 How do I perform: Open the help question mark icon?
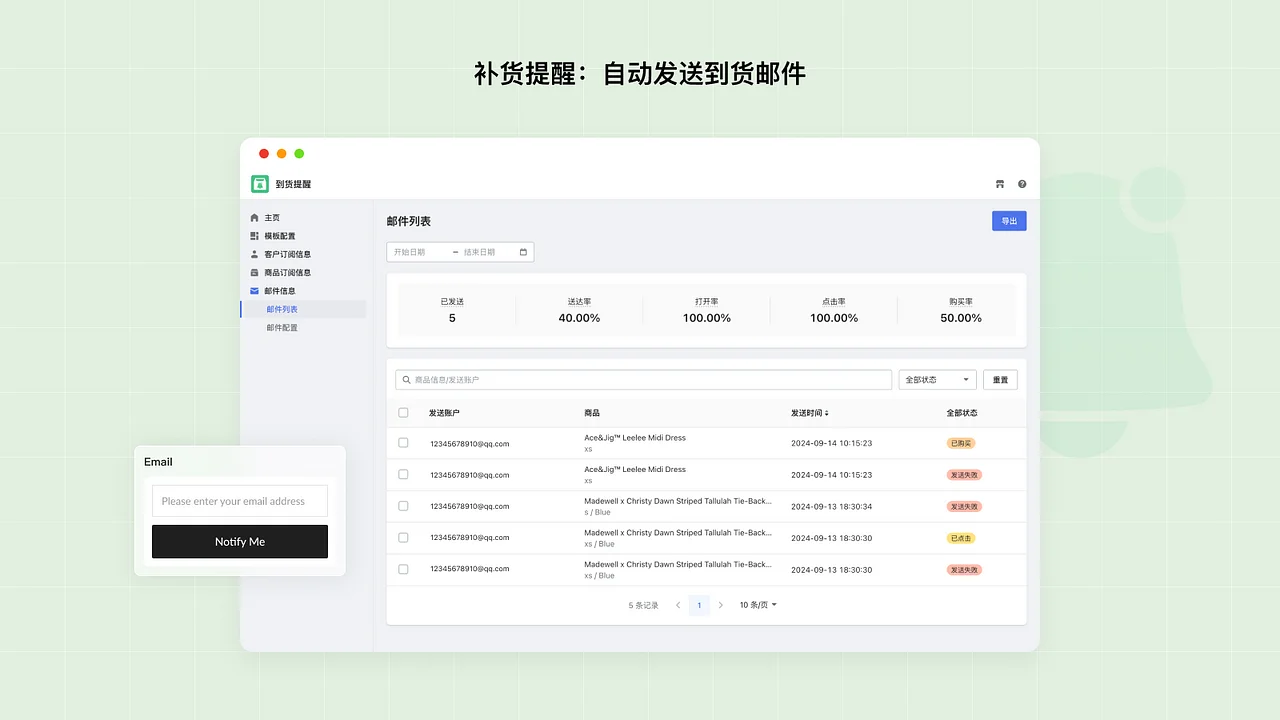(x=1022, y=184)
